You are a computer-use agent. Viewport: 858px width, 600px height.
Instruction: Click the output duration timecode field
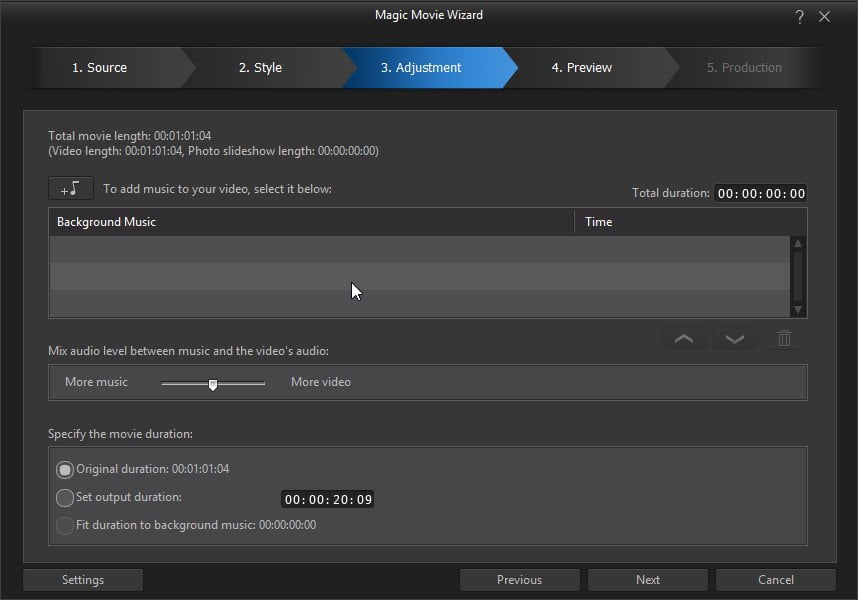click(x=328, y=499)
